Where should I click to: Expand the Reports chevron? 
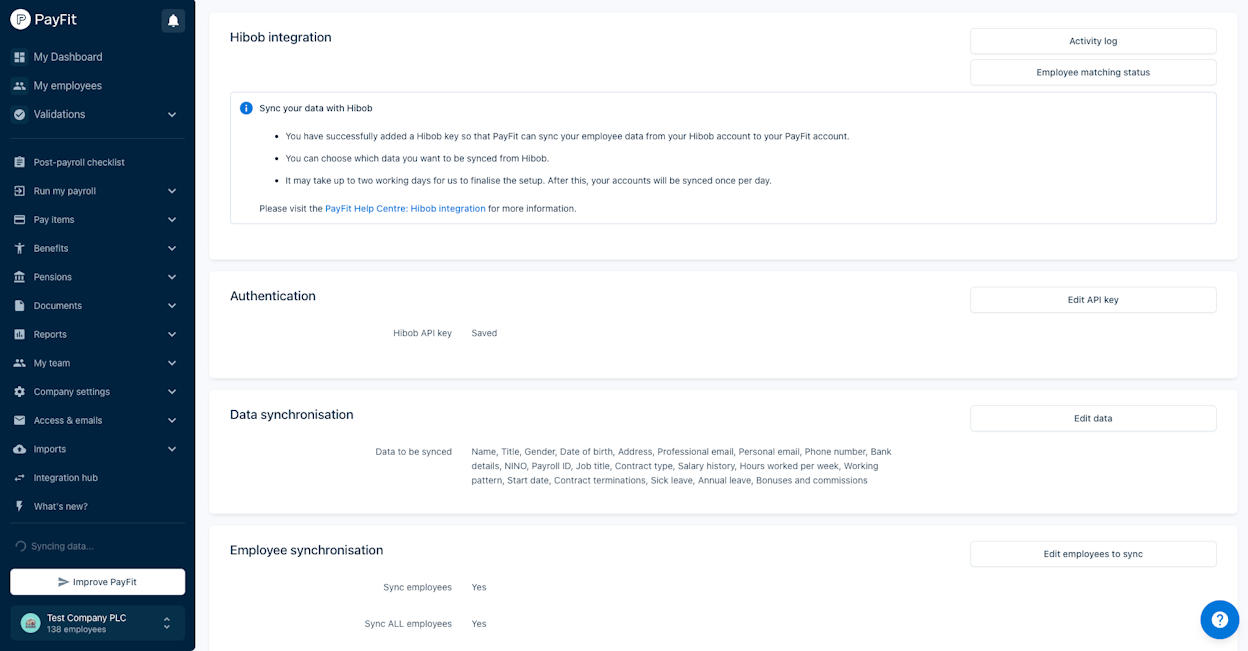coord(172,334)
